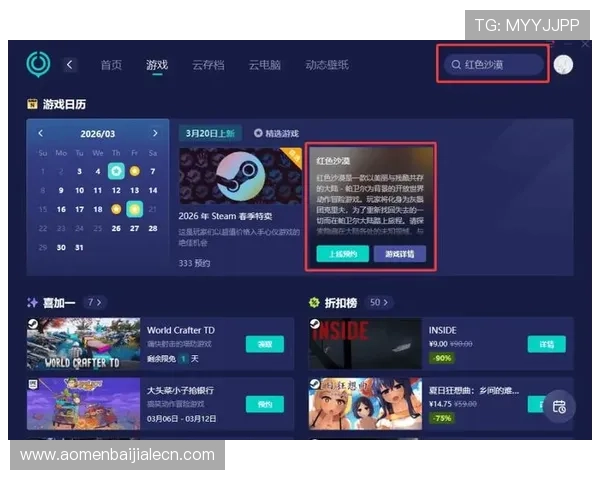Open the 动态壁纸 tab
The image size is (600, 480).
327,65
